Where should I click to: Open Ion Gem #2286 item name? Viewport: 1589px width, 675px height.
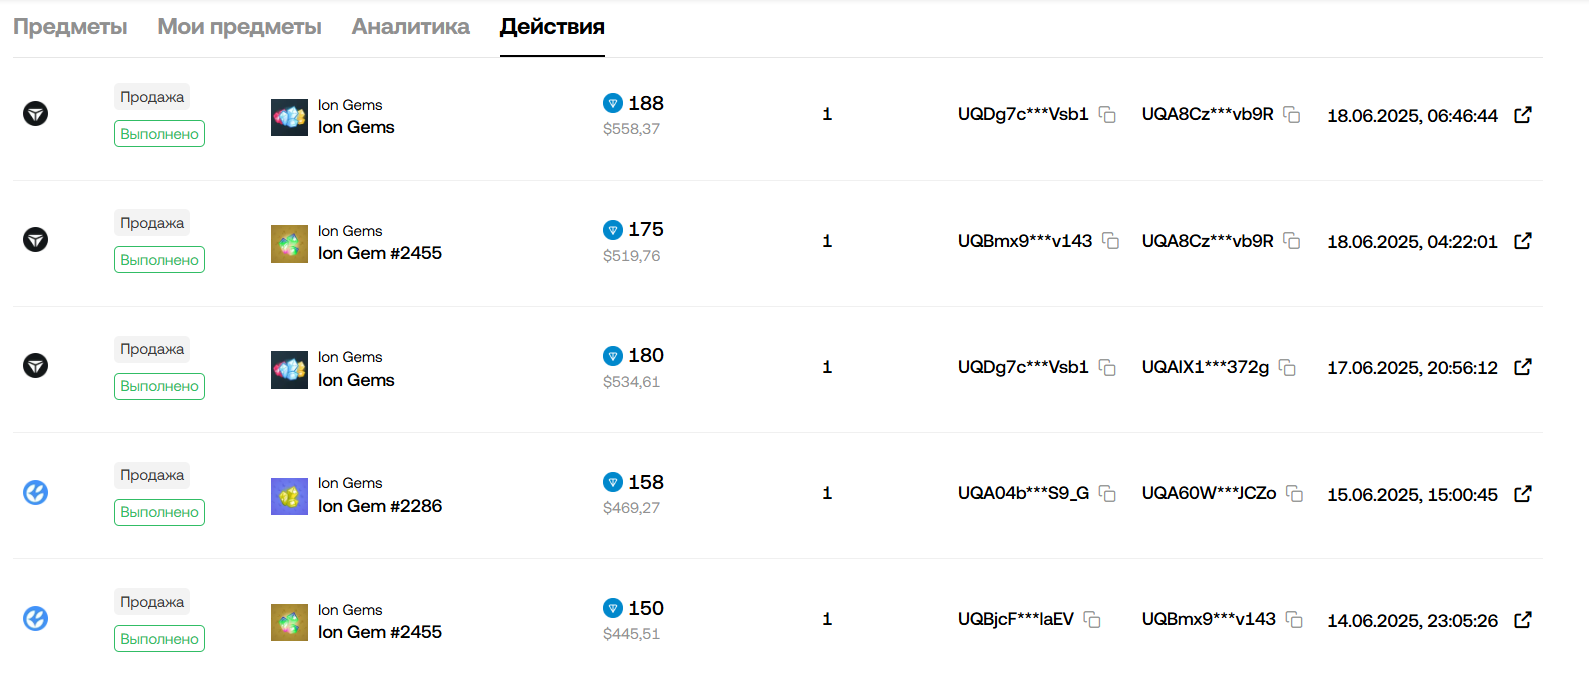(380, 506)
